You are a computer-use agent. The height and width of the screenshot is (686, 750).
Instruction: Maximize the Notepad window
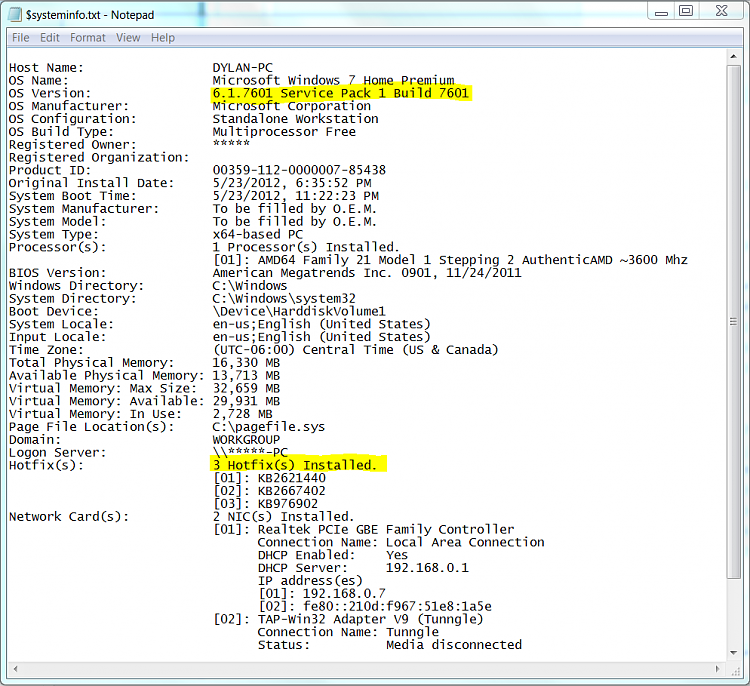pyautogui.click(x=686, y=11)
